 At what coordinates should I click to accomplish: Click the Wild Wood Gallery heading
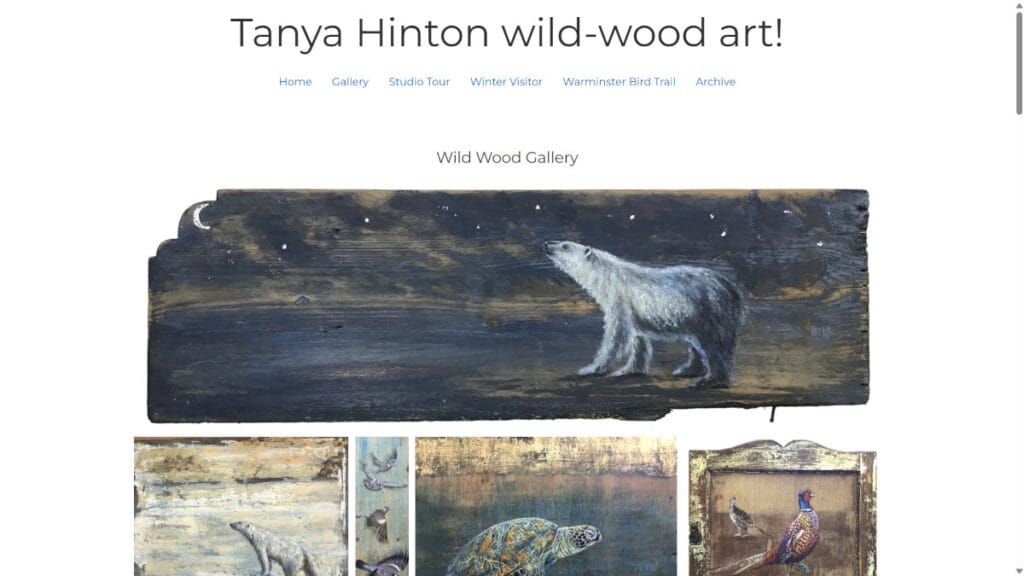(507, 157)
